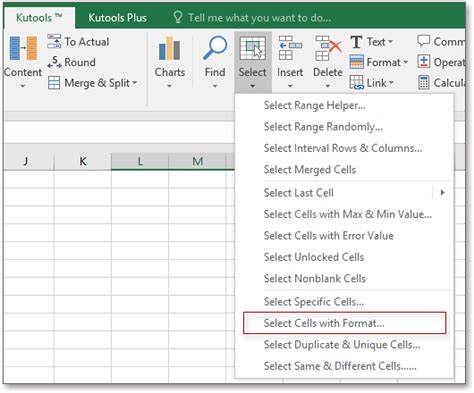Switch to the Kutools Plus tab

pyautogui.click(x=117, y=17)
